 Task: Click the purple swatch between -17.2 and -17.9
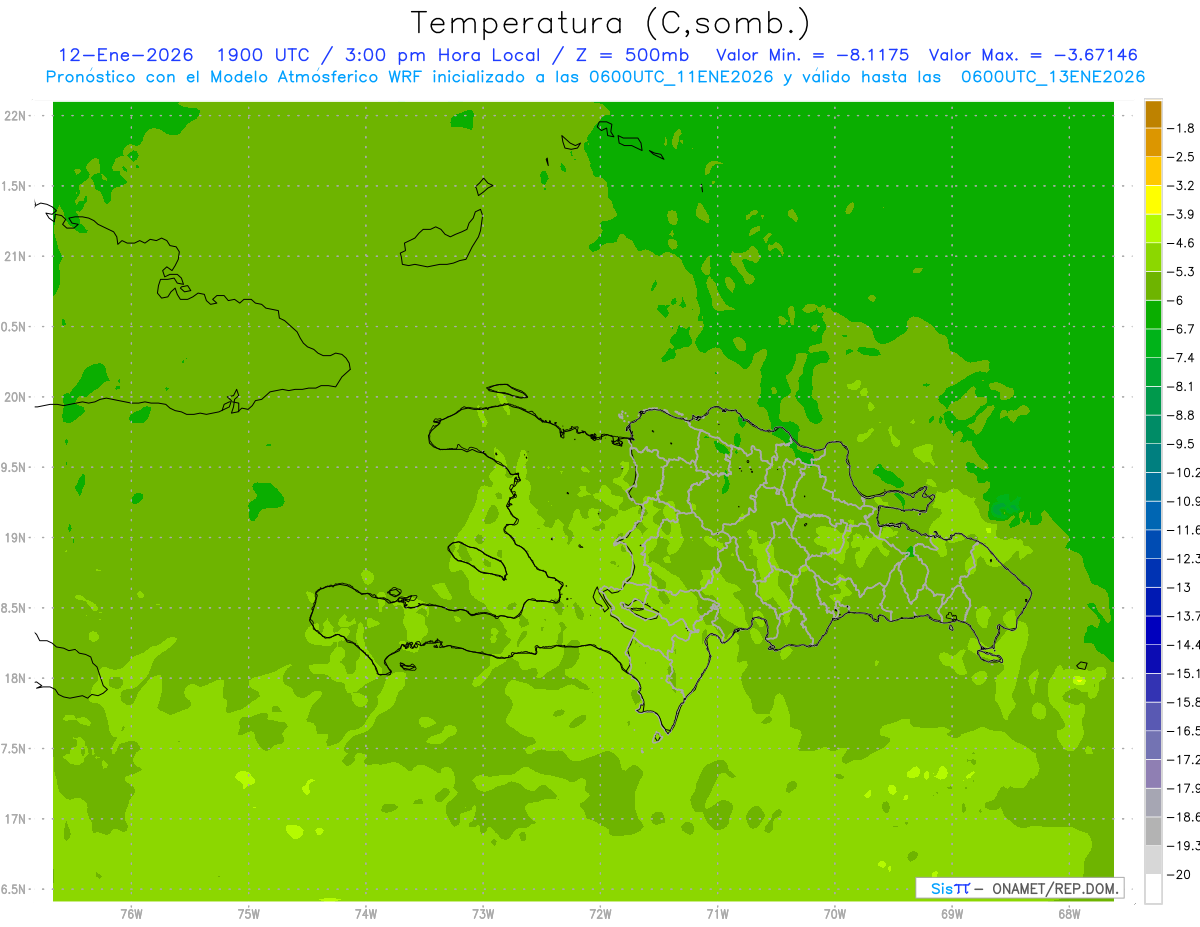(1153, 773)
